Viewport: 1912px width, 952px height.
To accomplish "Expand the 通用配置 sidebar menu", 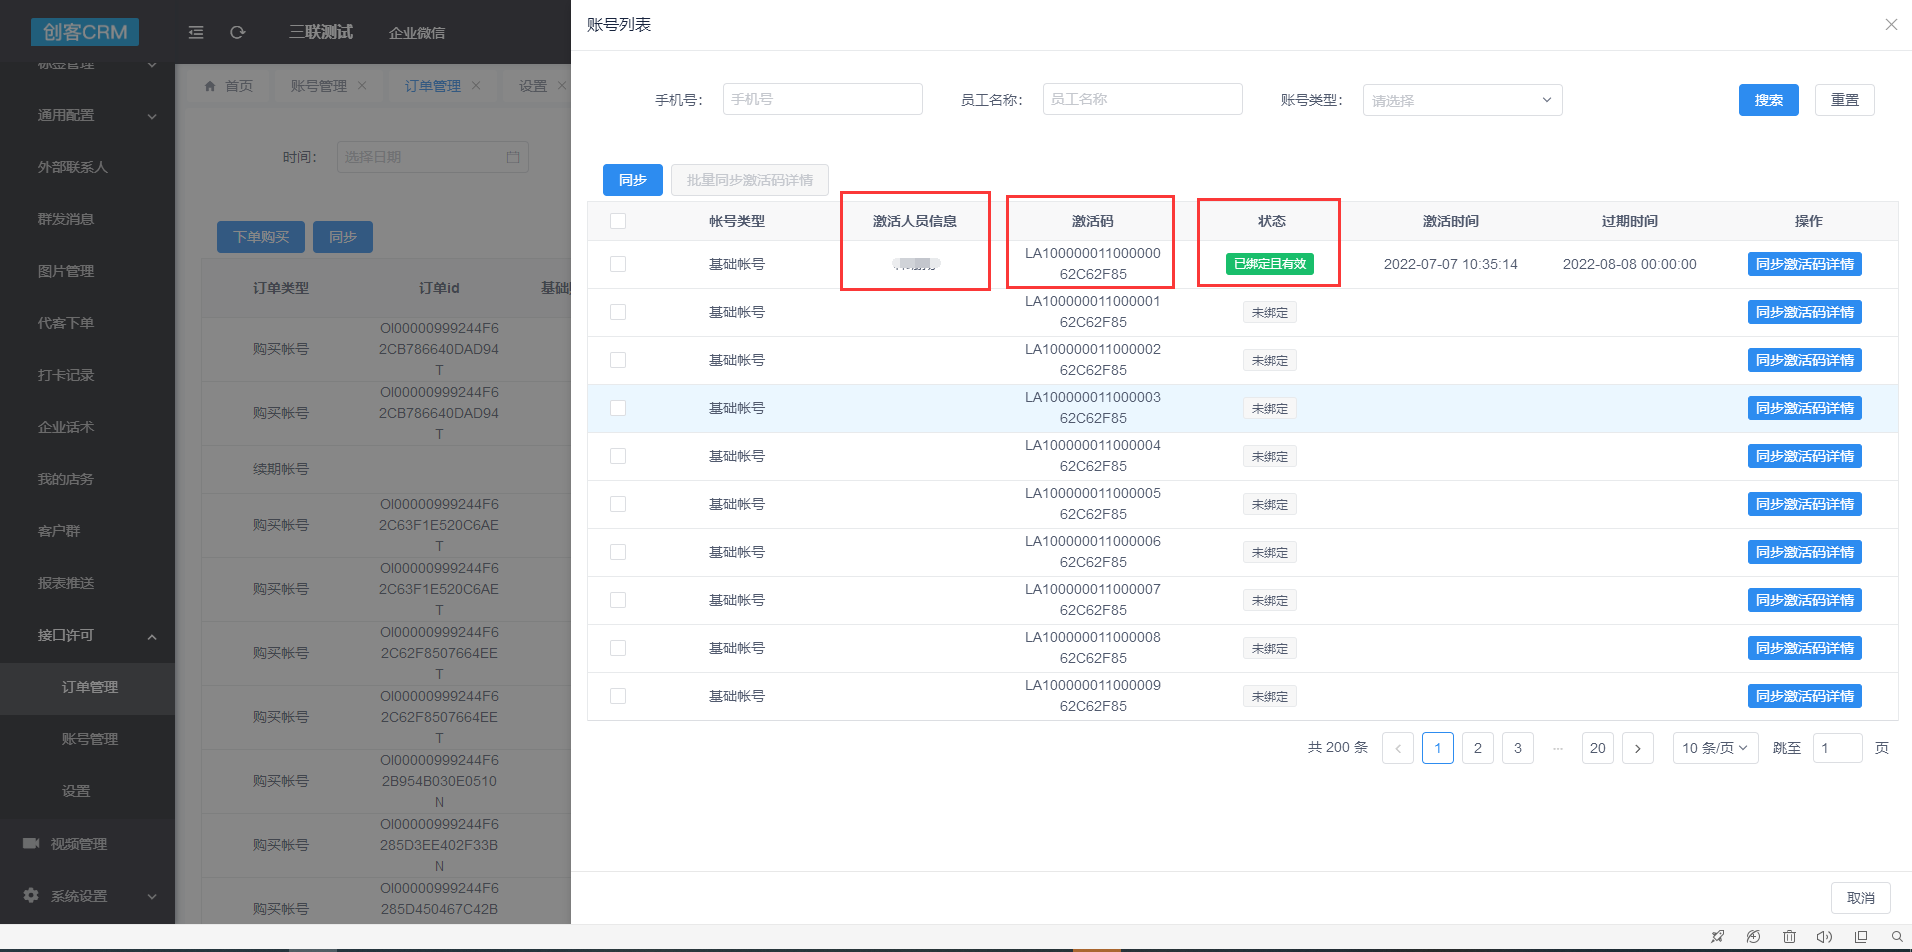I will click(x=87, y=115).
